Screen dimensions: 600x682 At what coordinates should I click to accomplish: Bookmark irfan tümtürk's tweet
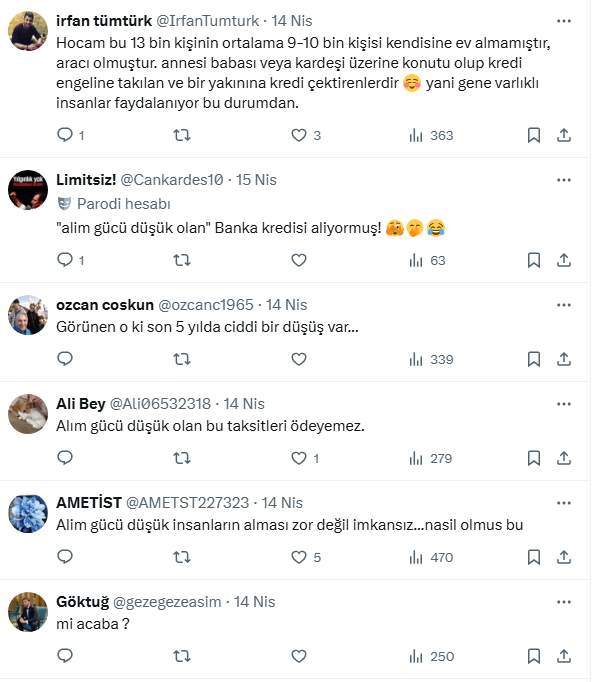(x=534, y=135)
